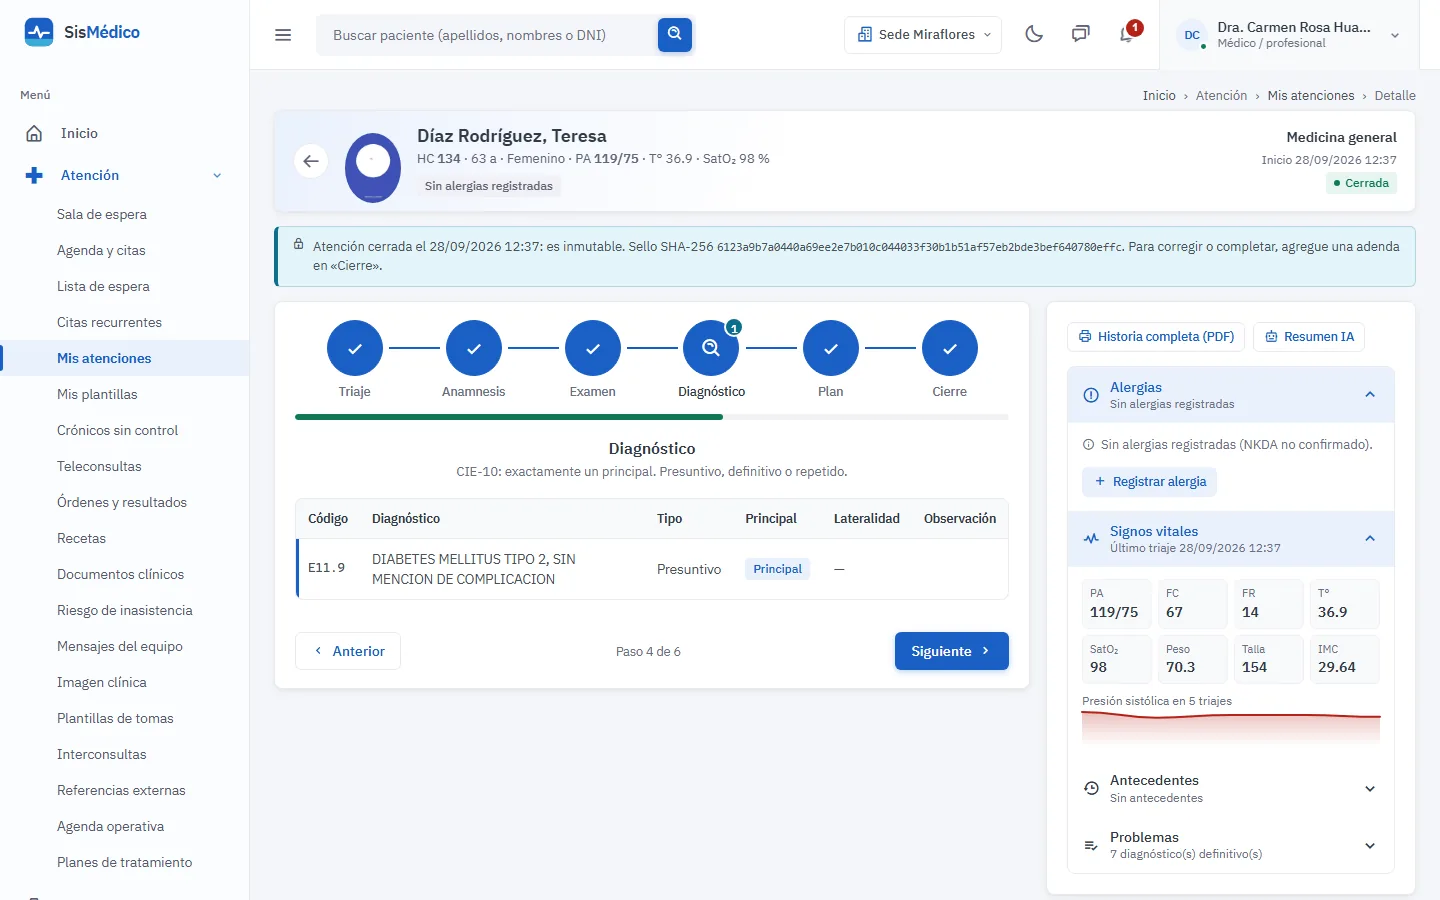Click the Anterior button
1440x900 pixels.
tap(348, 651)
